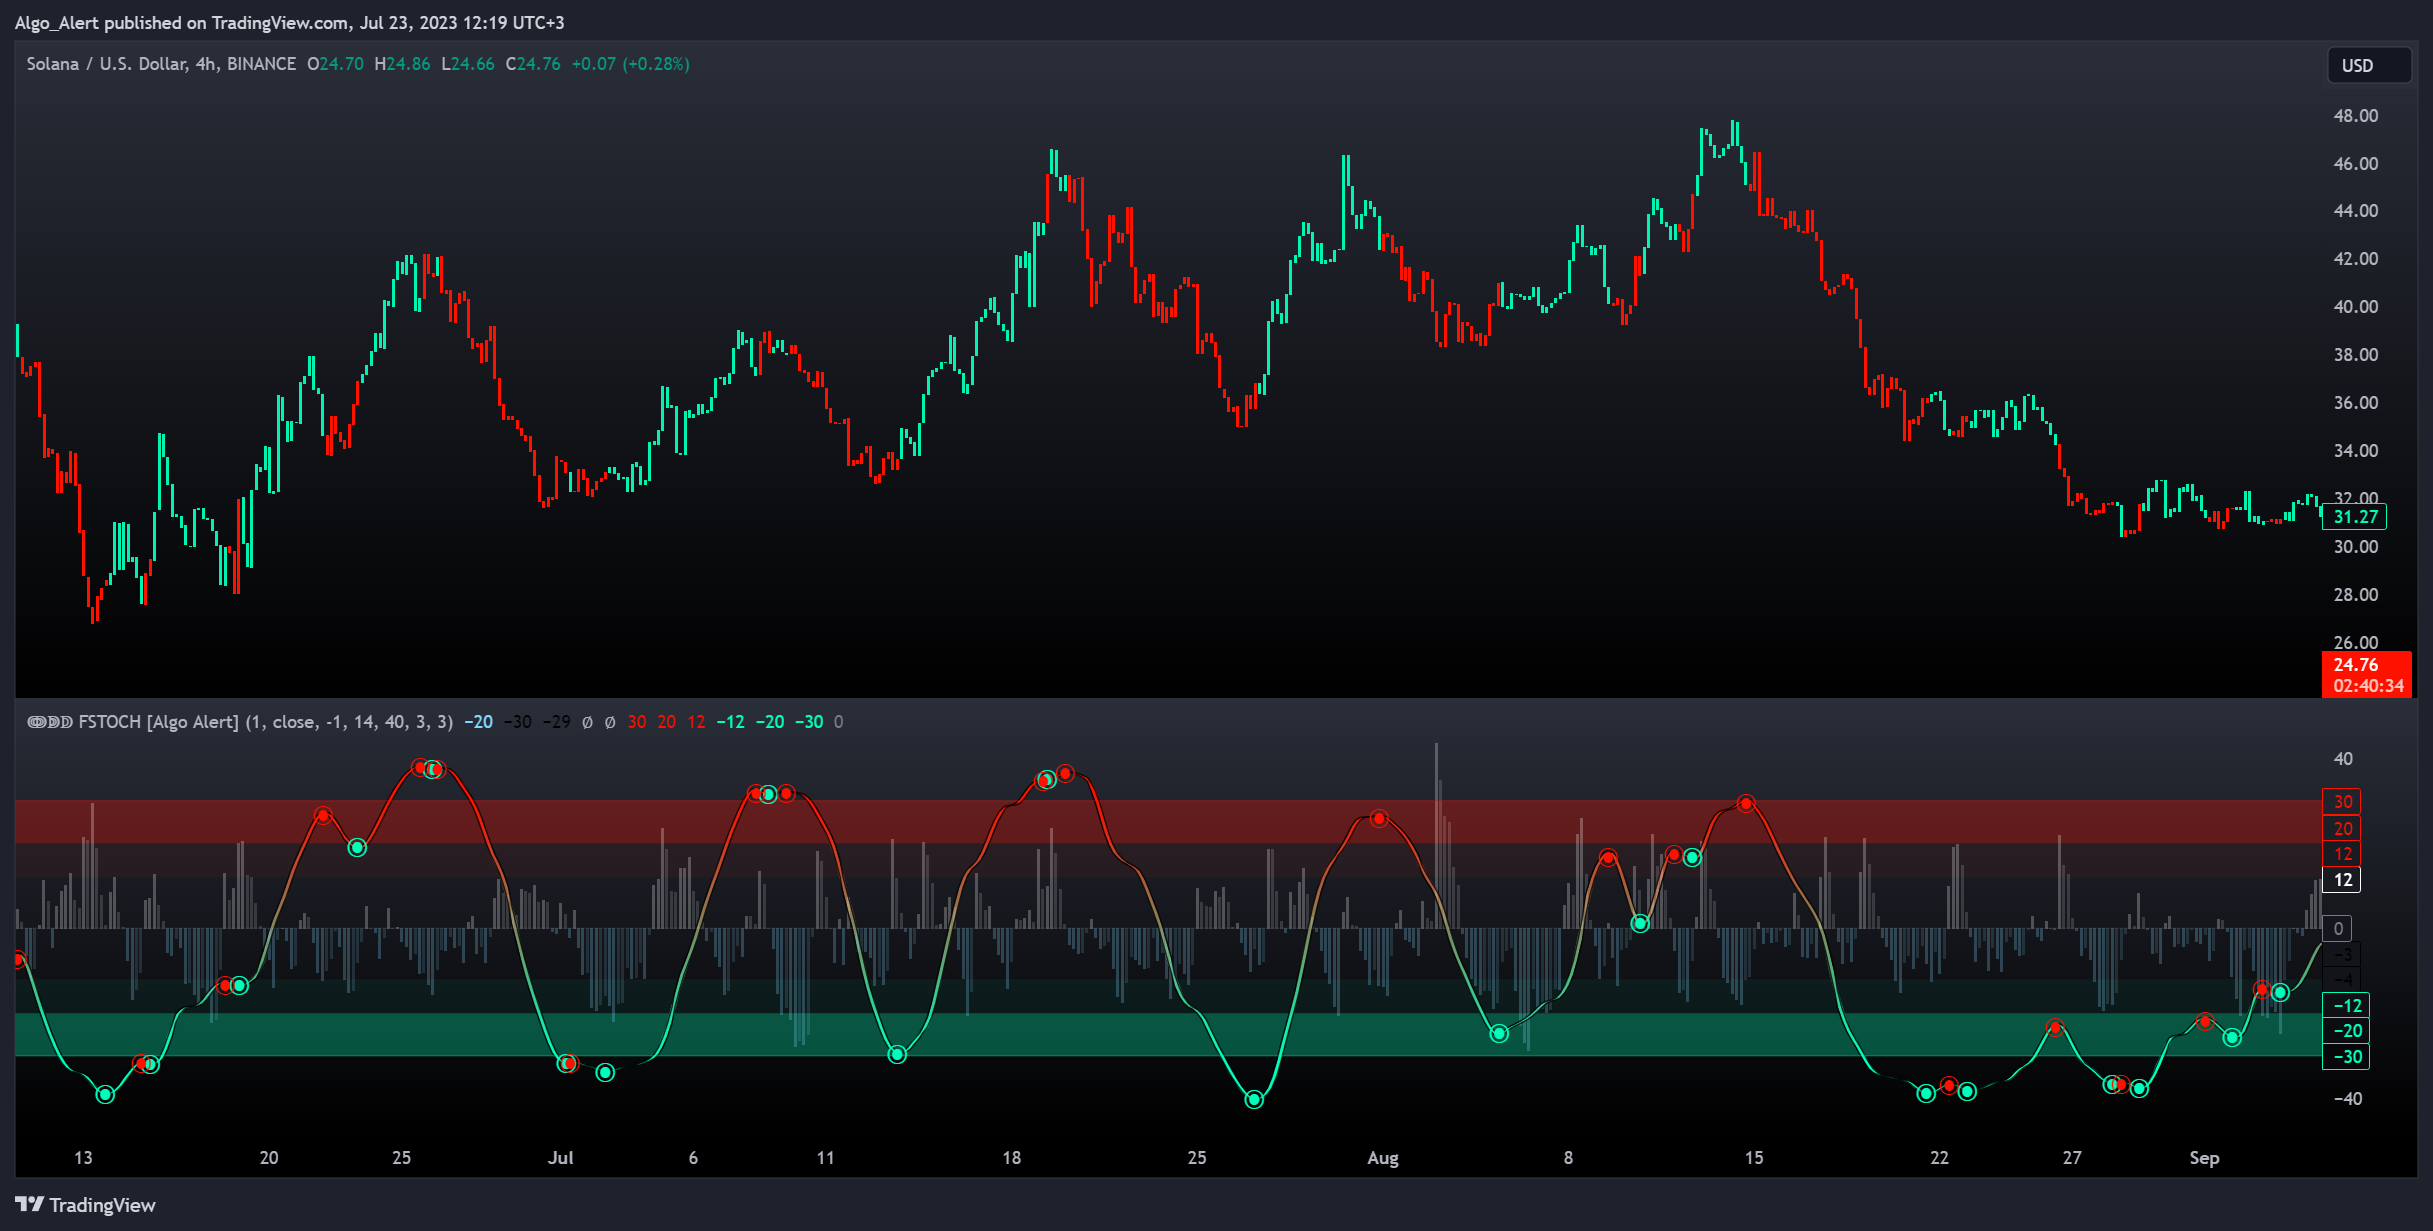Screen dimensions: 2433x1231
Task: Click the high value H24.86
Action: coord(402,63)
